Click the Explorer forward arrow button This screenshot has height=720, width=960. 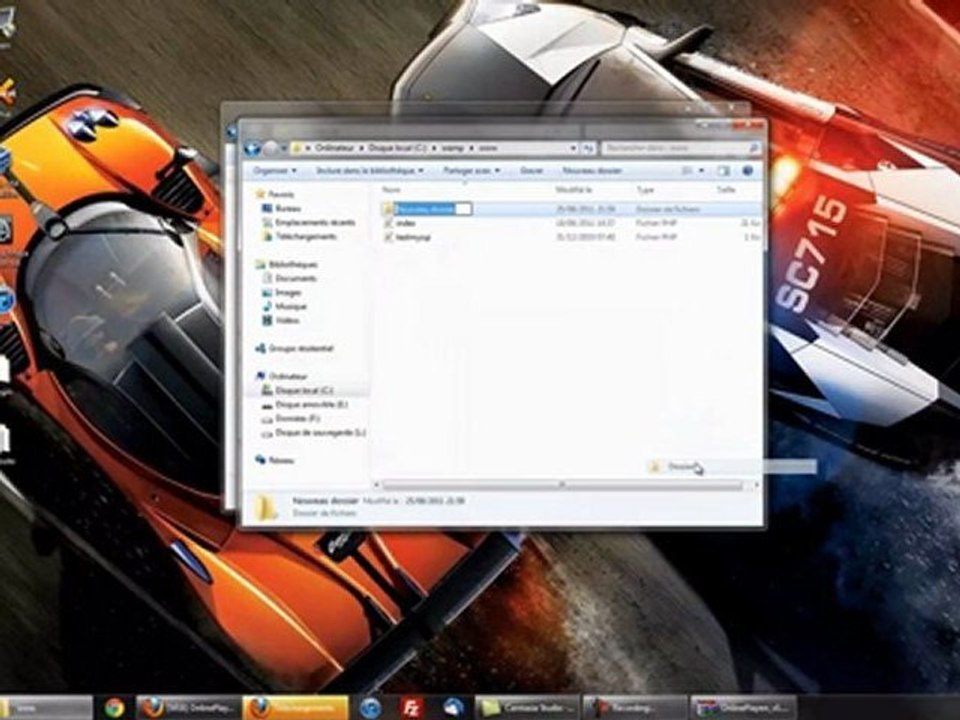point(270,148)
